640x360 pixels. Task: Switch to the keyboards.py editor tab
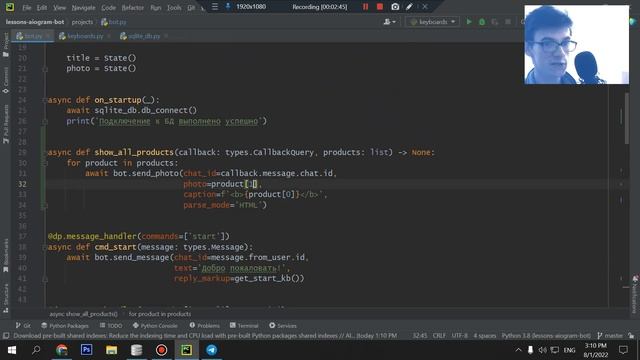click(85, 36)
